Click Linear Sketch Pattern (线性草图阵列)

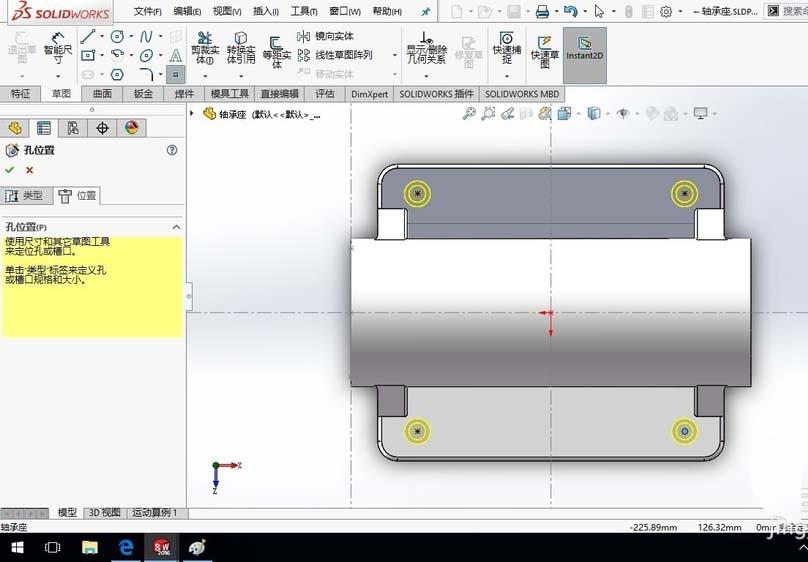pyautogui.click(x=335, y=55)
